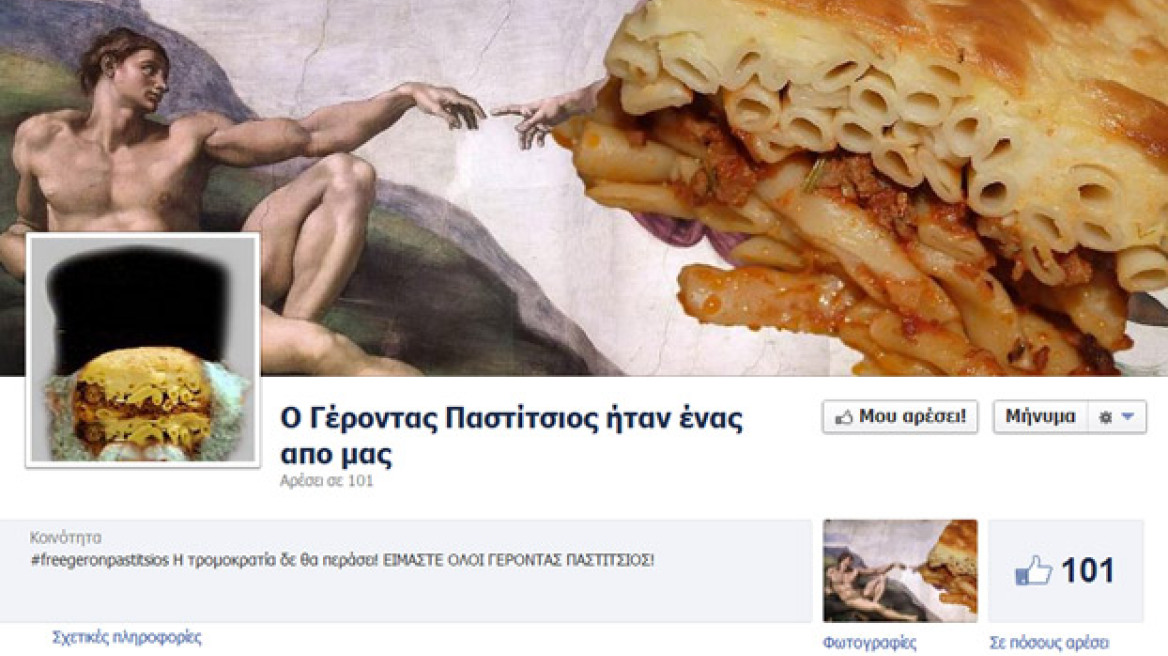1168x656 pixels.
Task: Click 'Σχετικές πληροφορίες' about link
Action: tap(127, 637)
